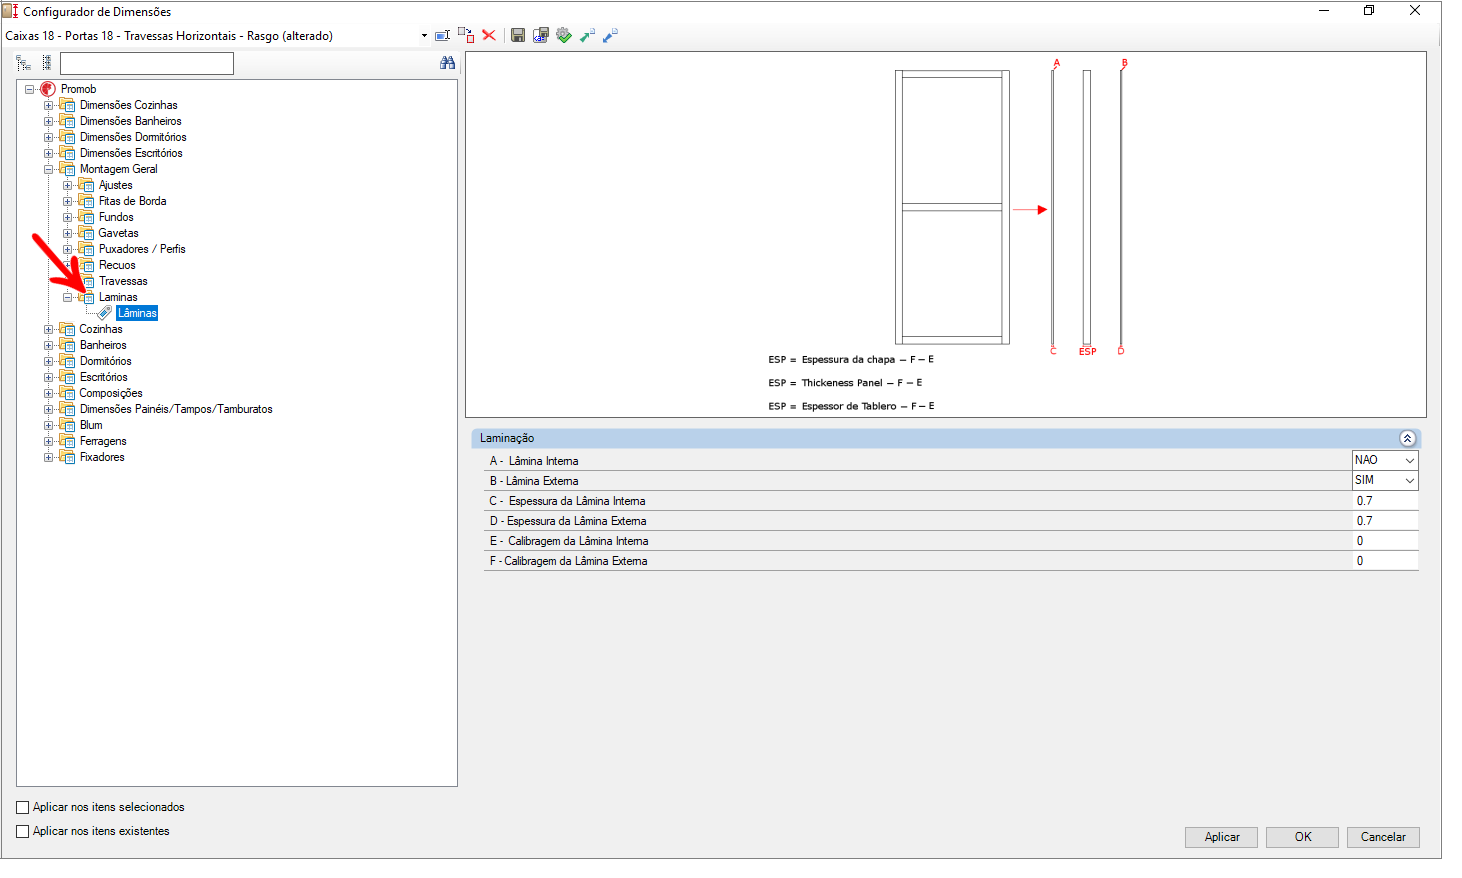
Task: Click the expand tree icon above the tree
Action: click(23, 63)
